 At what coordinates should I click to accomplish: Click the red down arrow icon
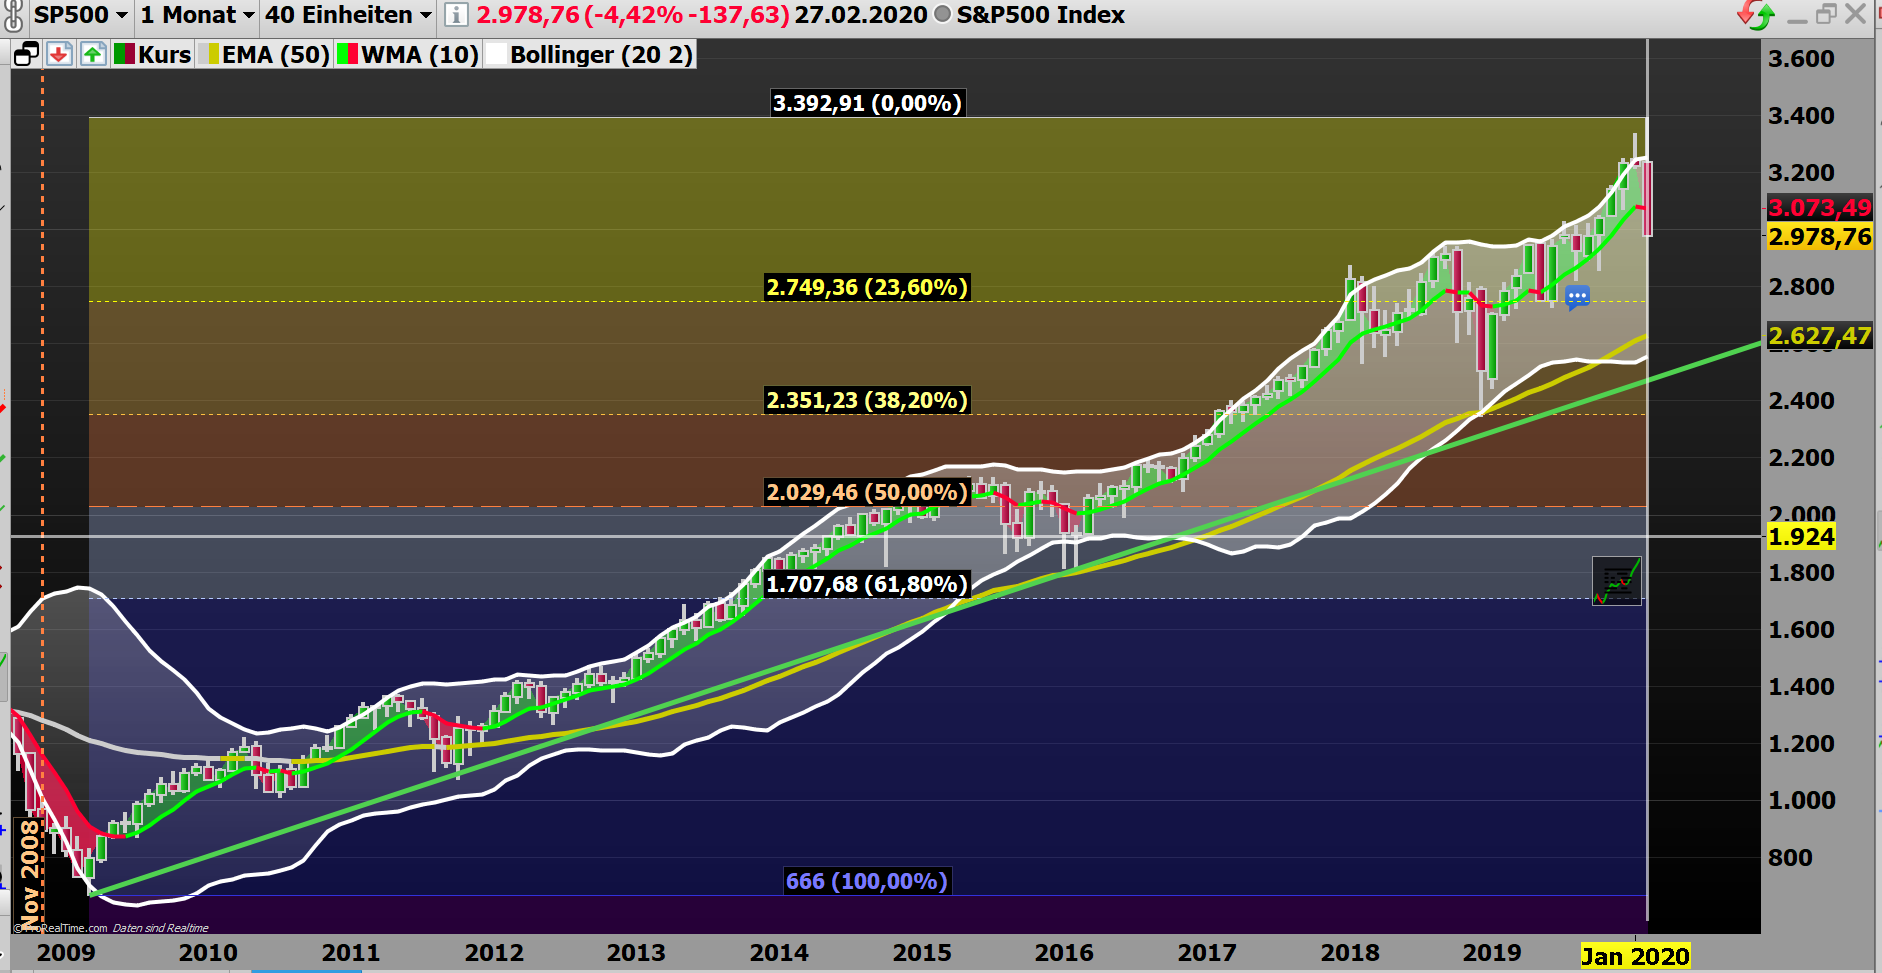pos(59,54)
